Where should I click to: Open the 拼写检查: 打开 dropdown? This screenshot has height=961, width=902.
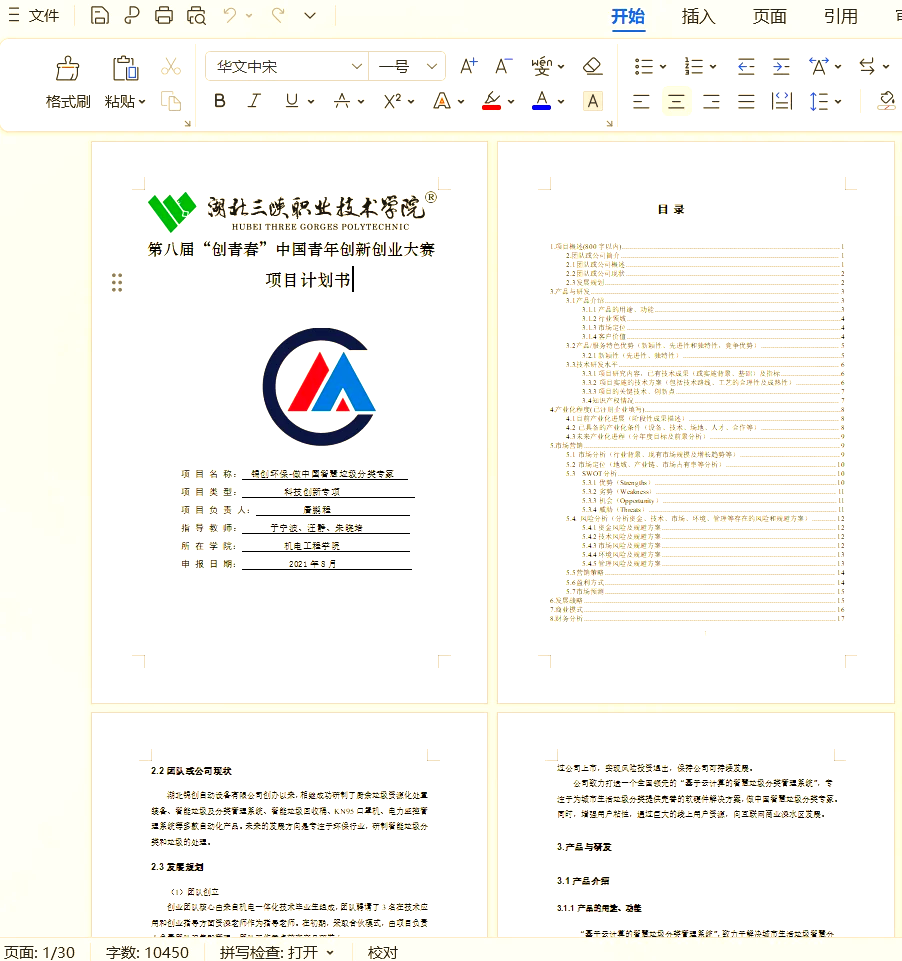[277, 952]
